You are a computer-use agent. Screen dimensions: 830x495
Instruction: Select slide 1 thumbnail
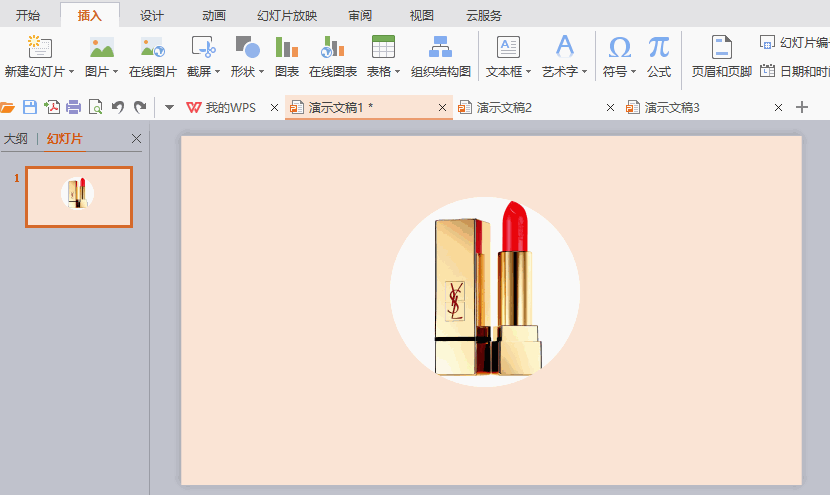[x=79, y=197]
